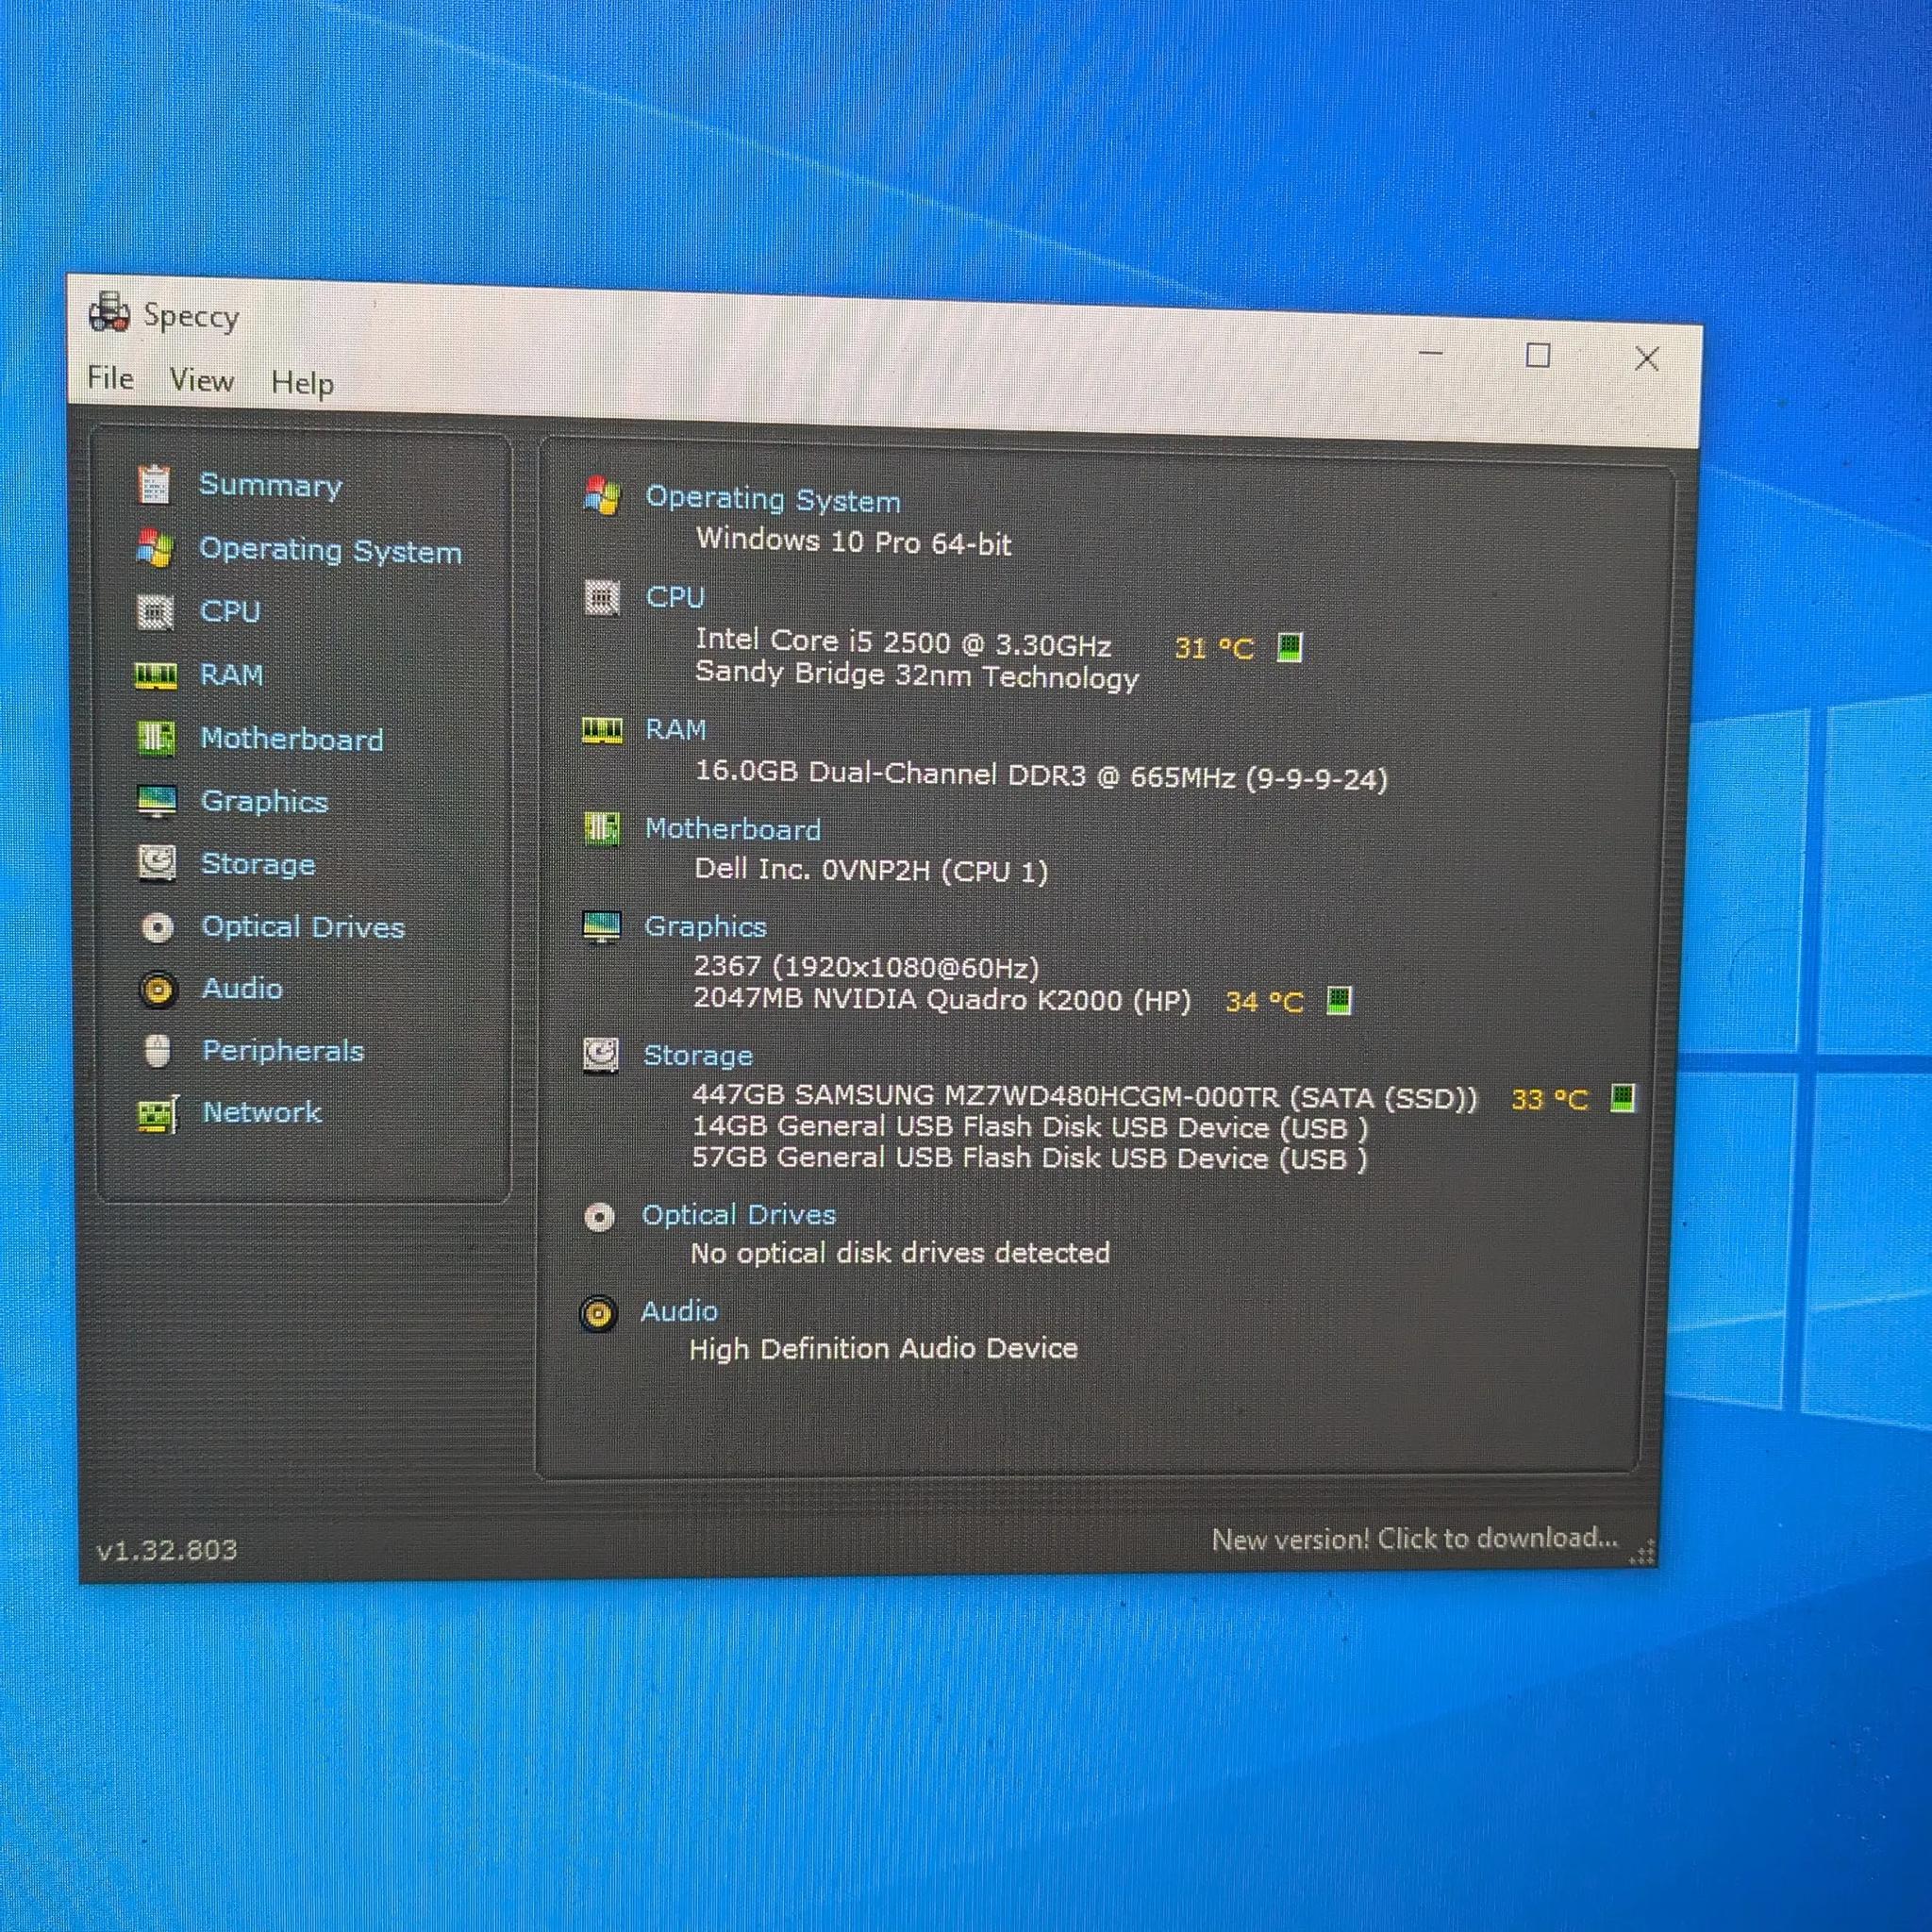Click the Operating System heading link in summary
Screen dimensions: 1932x1932
pyautogui.click(x=773, y=499)
